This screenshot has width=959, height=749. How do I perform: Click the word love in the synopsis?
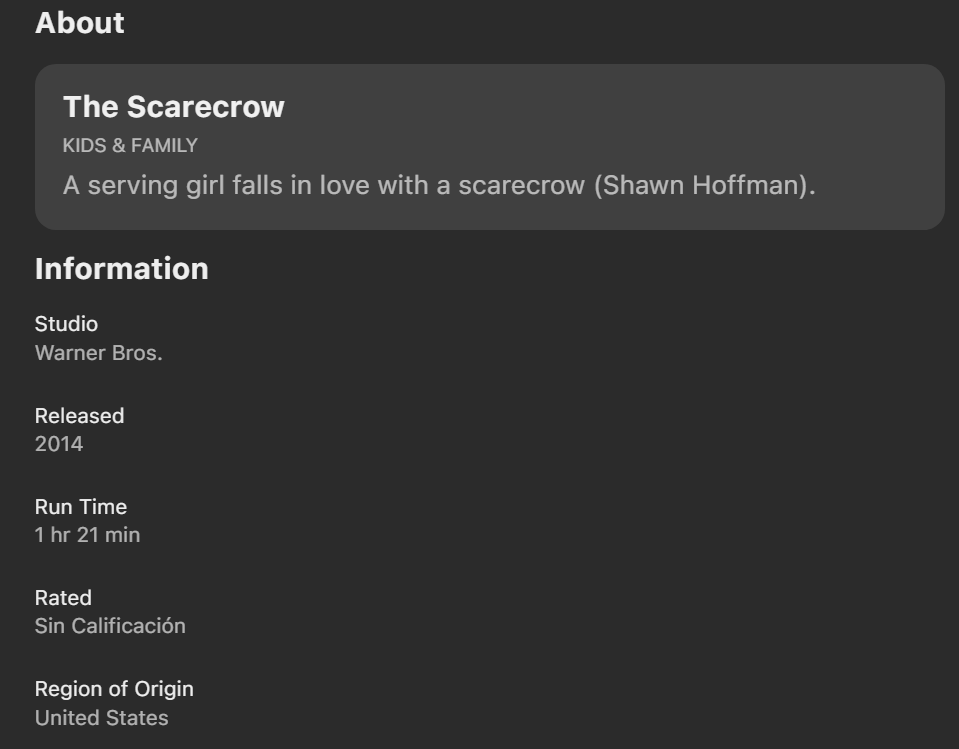click(x=344, y=185)
